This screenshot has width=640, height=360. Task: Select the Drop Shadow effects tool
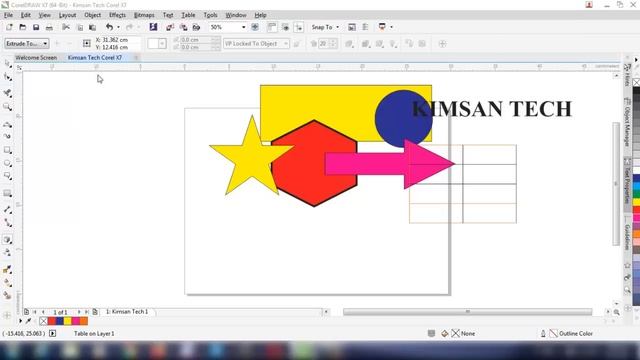(x=7, y=240)
